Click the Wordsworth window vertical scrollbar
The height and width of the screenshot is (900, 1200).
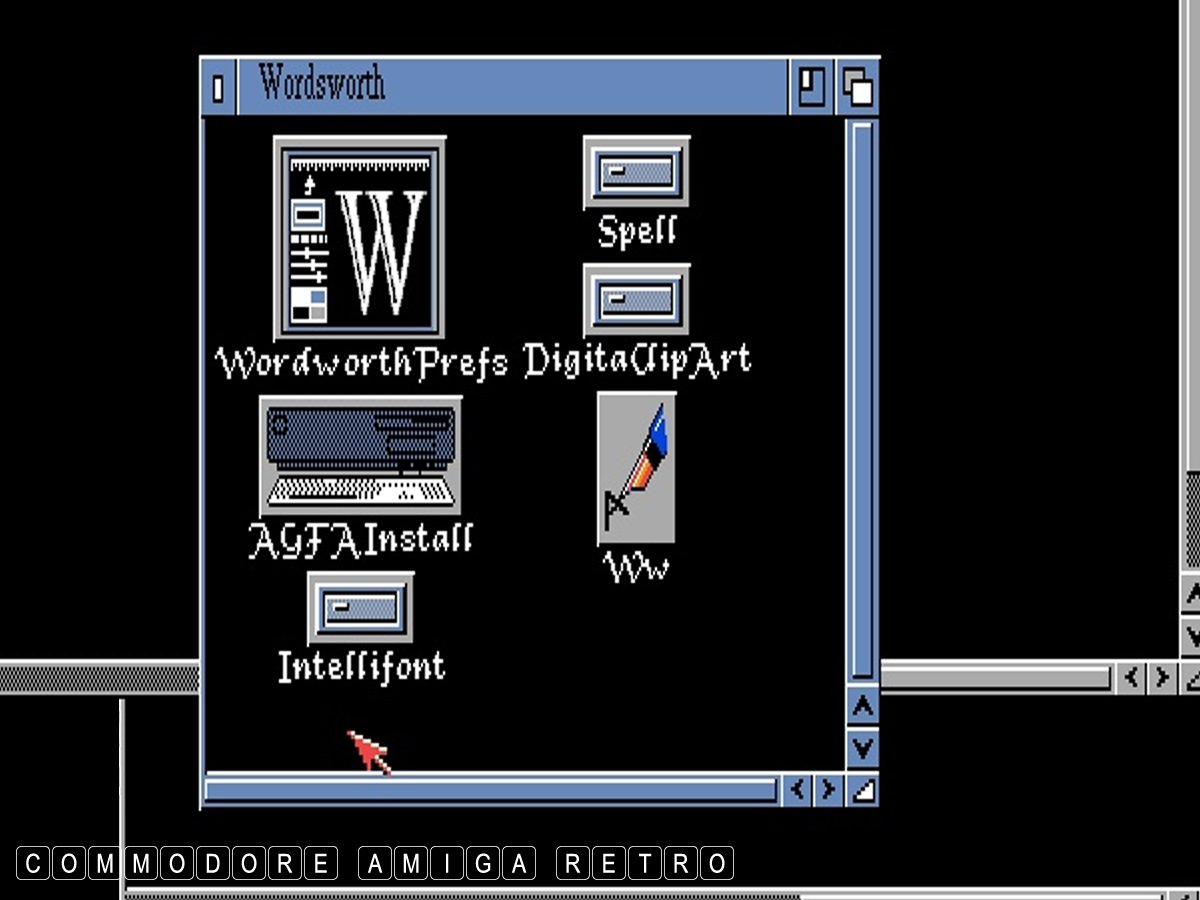(861, 400)
